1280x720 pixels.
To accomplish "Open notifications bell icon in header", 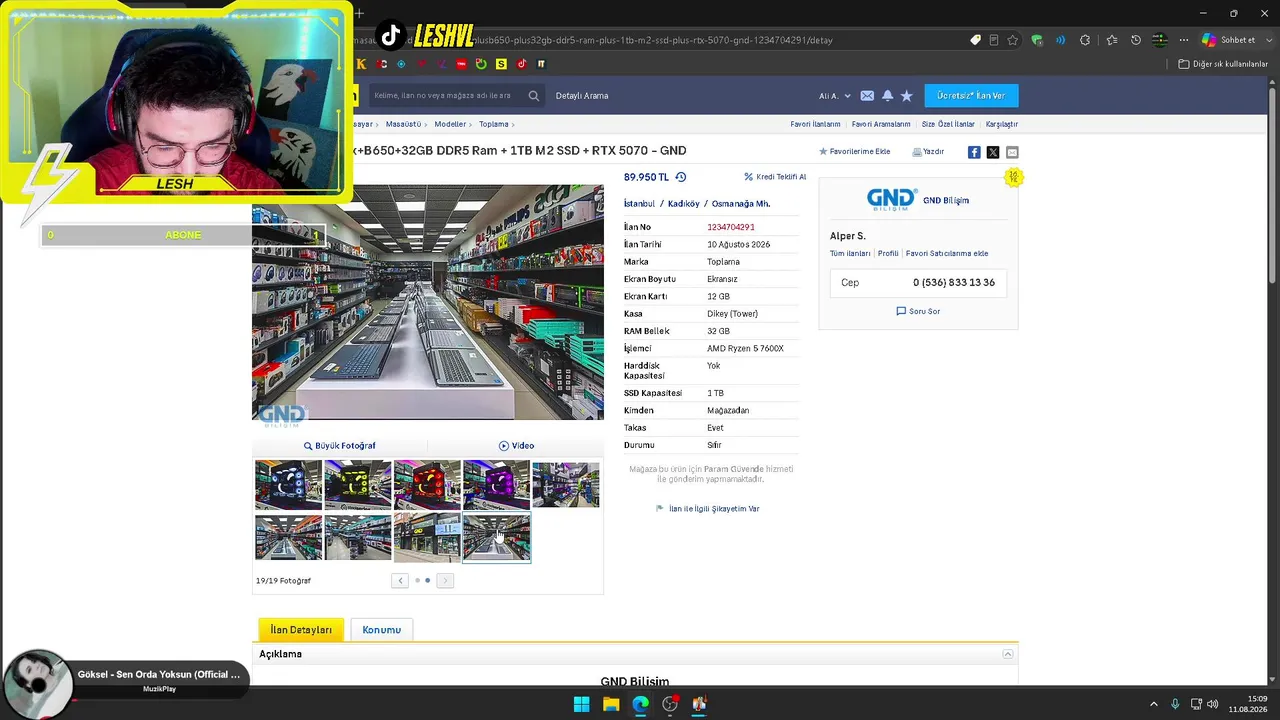I will [887, 96].
